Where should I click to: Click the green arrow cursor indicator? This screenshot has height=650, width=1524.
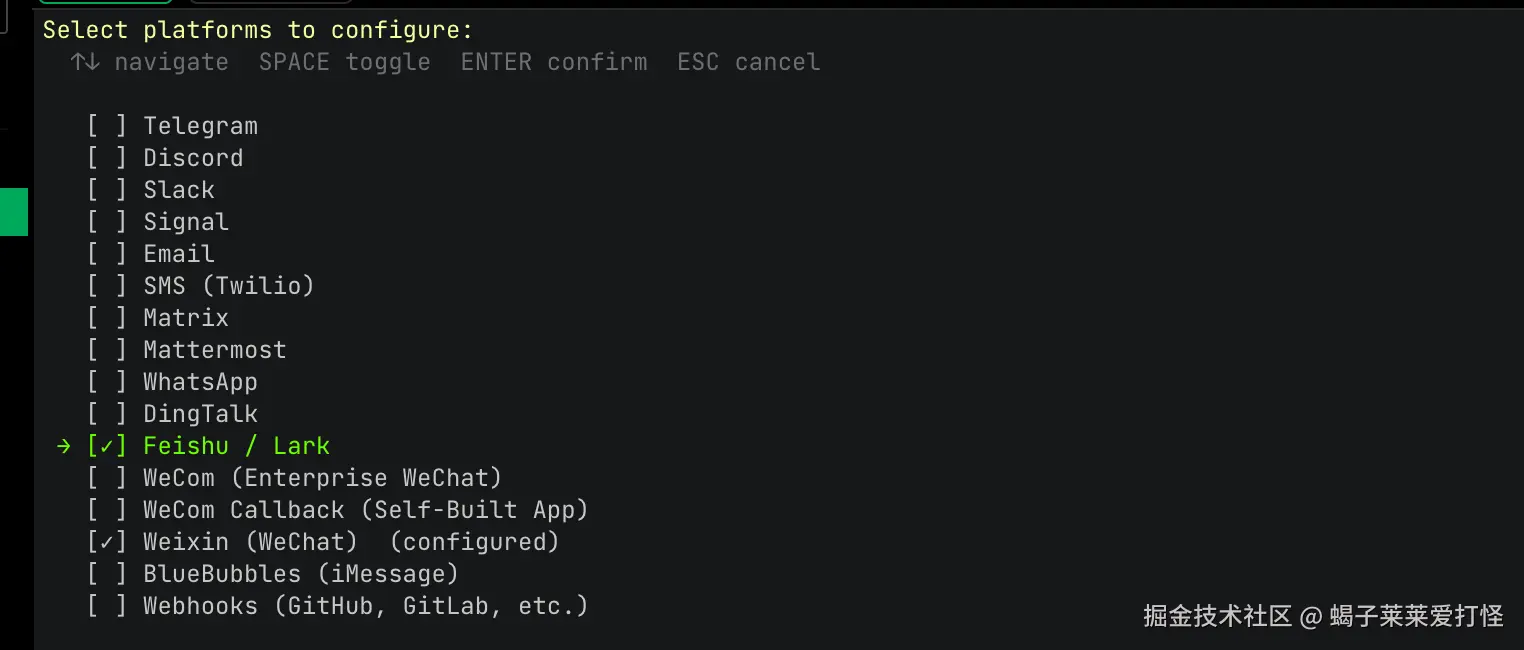tap(66, 446)
